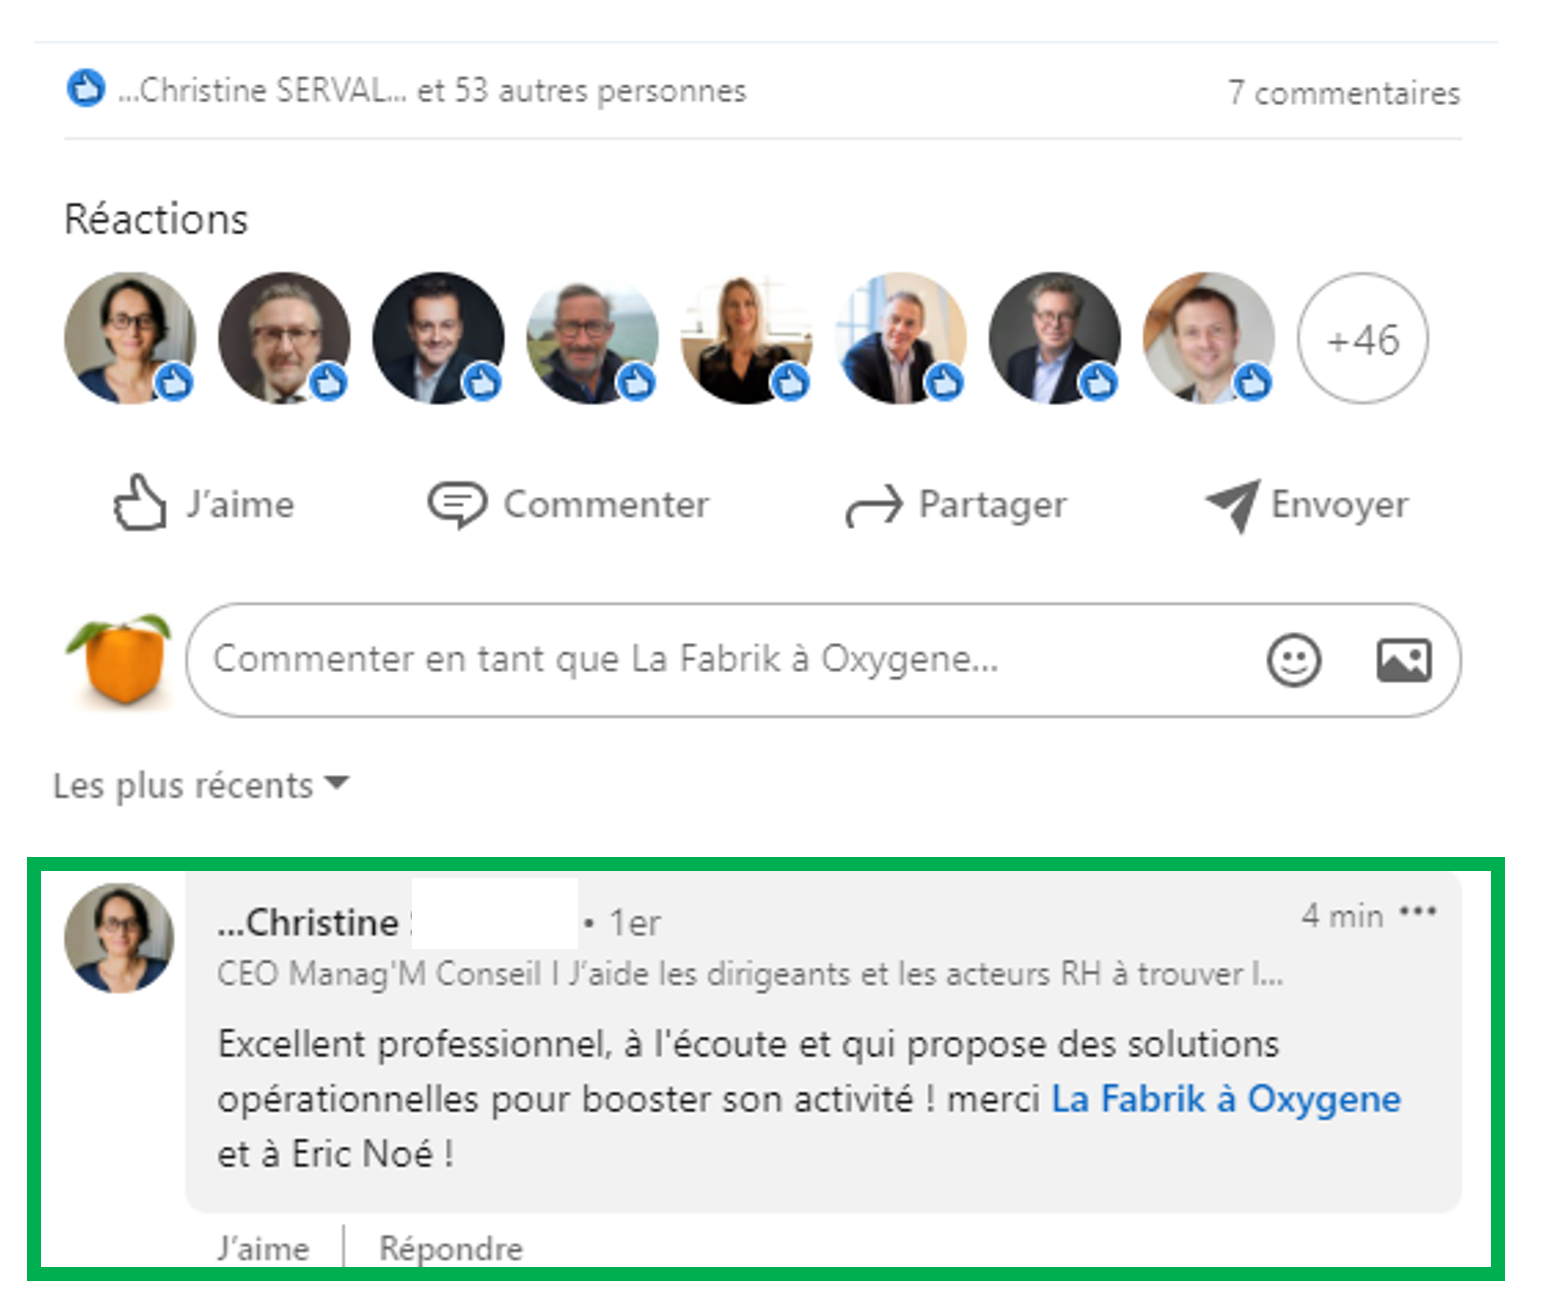Click the first reaction avatar, woman with glasses
This screenshot has width=1543, height=1304.
pos(129,338)
